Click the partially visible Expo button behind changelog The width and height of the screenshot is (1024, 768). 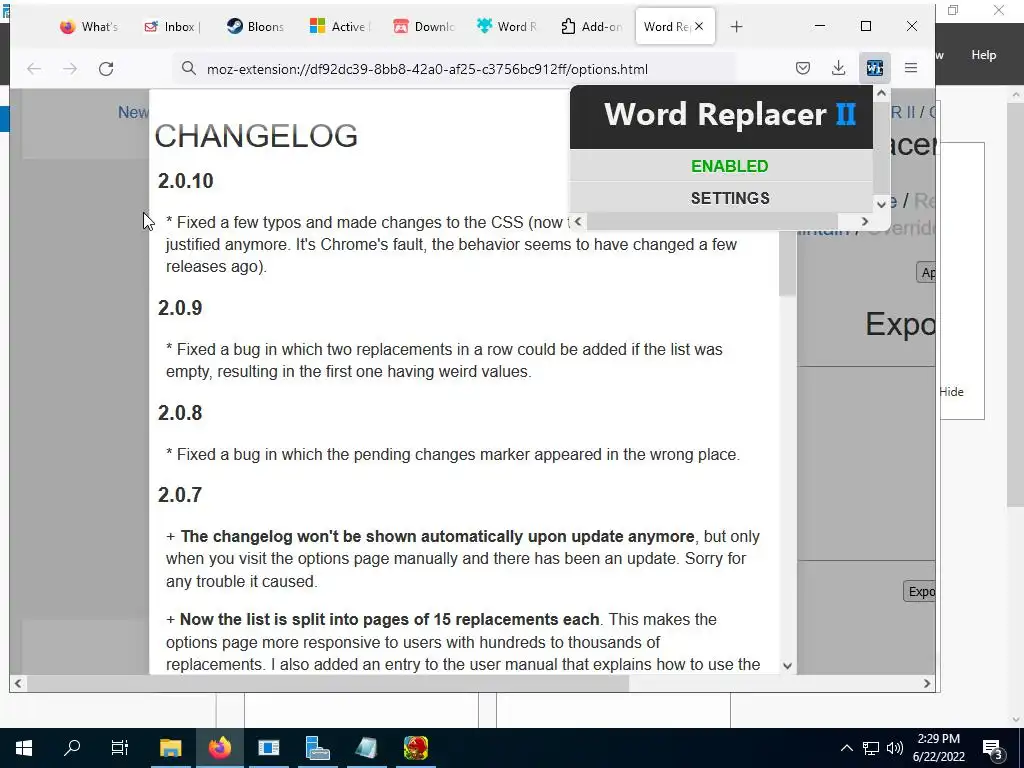[920, 591]
